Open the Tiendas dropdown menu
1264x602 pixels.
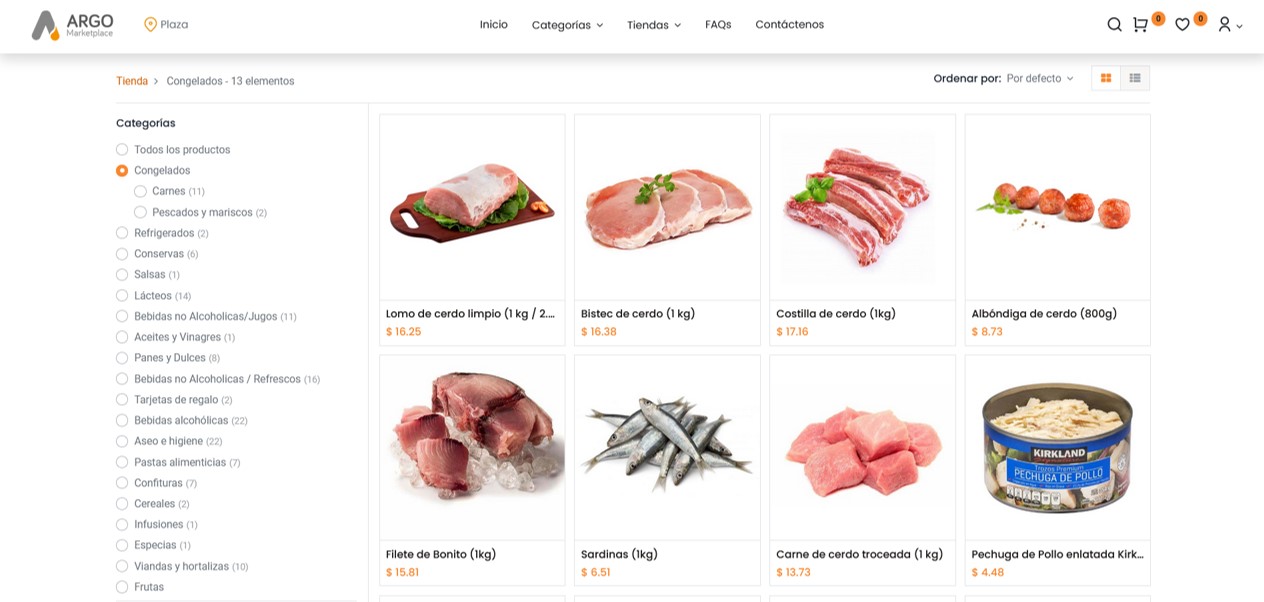click(x=653, y=24)
